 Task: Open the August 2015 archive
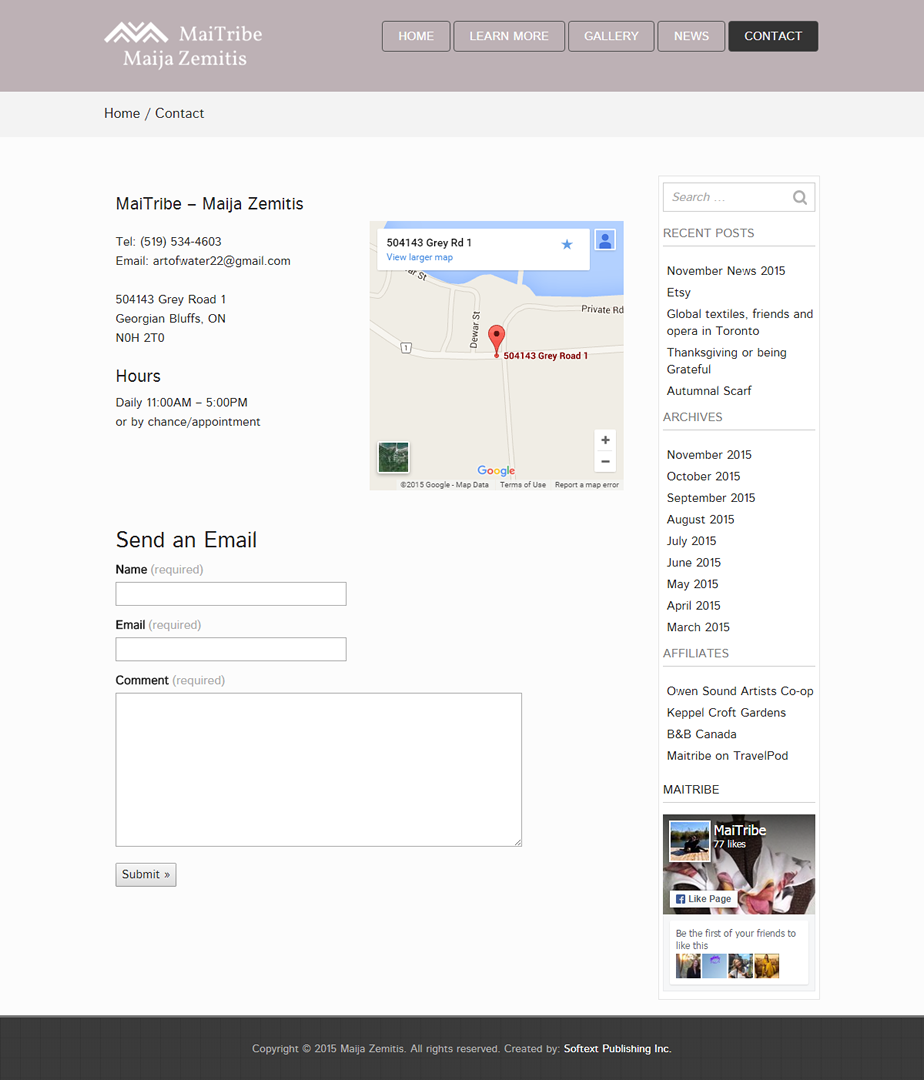tap(700, 519)
